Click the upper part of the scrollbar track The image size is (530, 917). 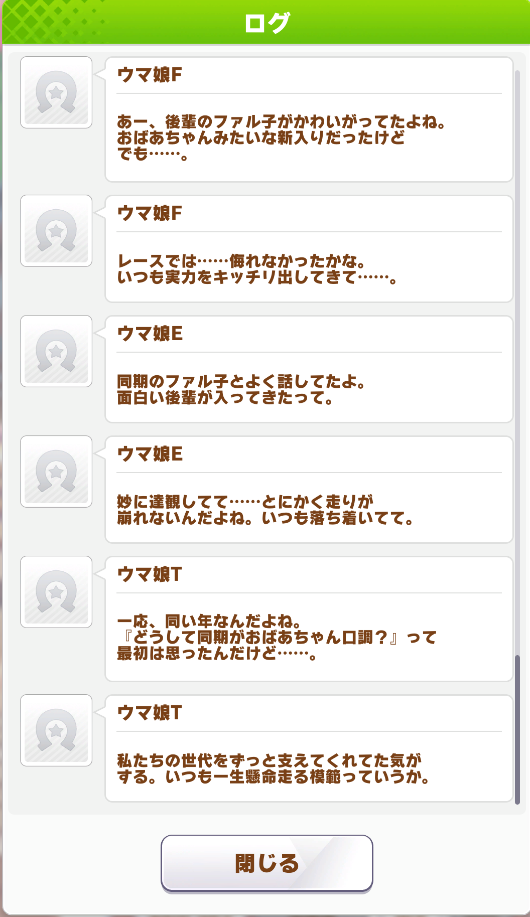pos(517,234)
